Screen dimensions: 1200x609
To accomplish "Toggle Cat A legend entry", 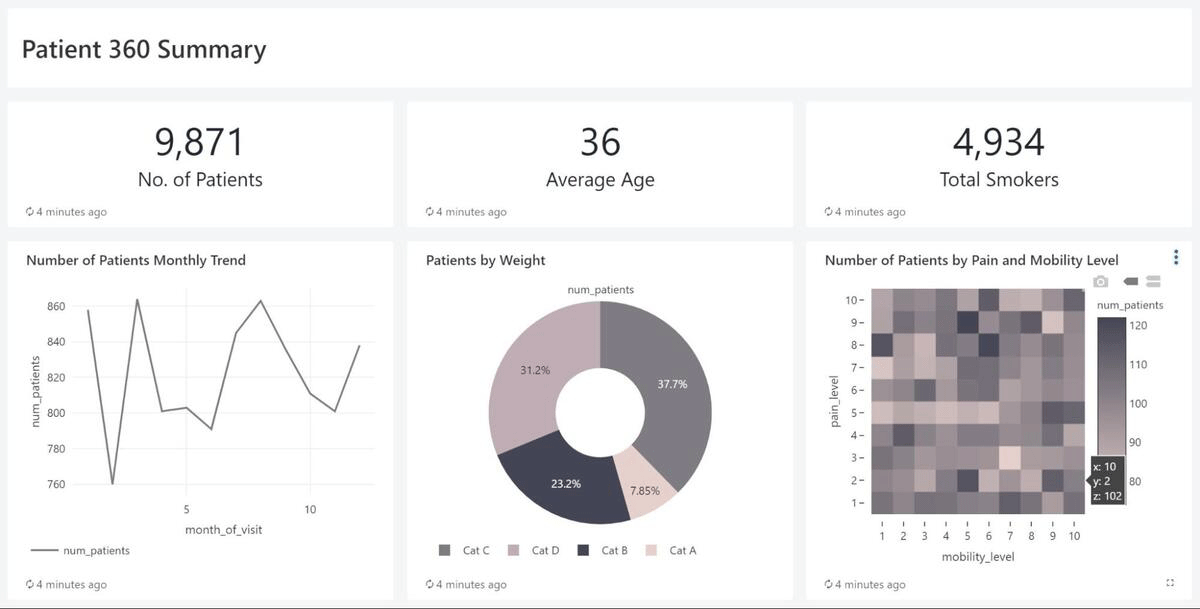I will 672,550.
